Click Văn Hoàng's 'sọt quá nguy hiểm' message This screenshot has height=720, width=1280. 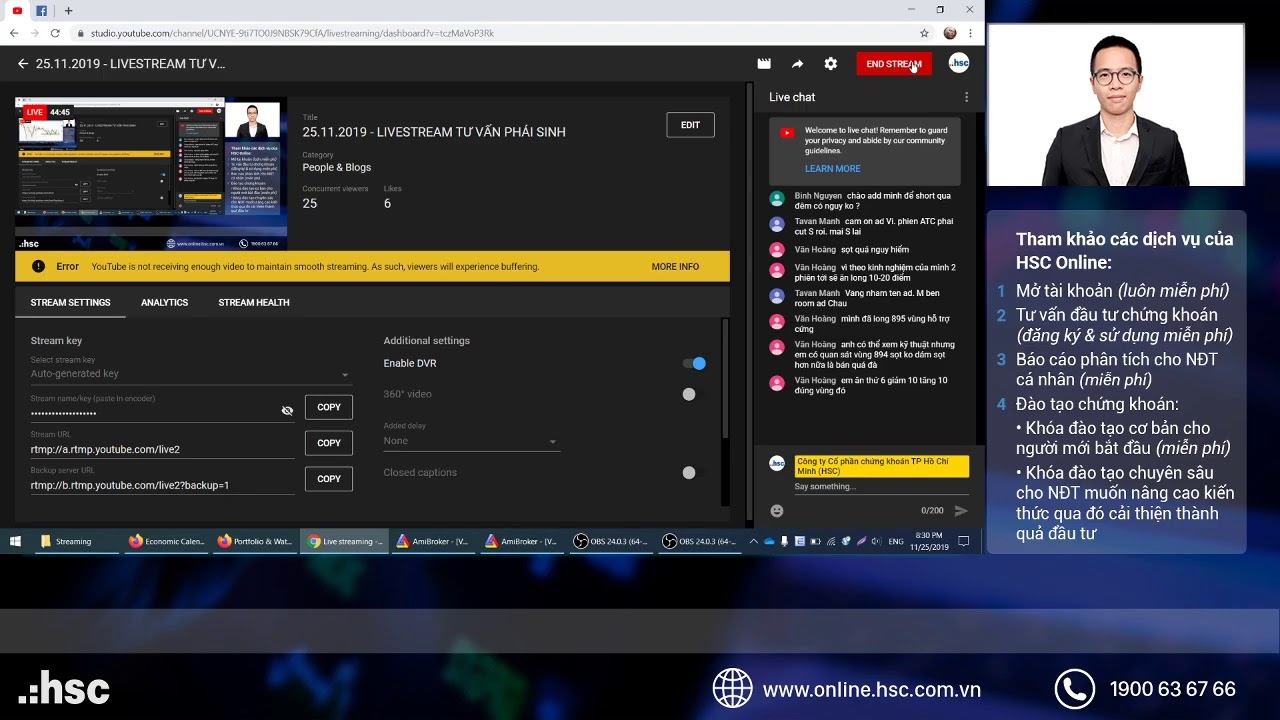[x=875, y=250]
